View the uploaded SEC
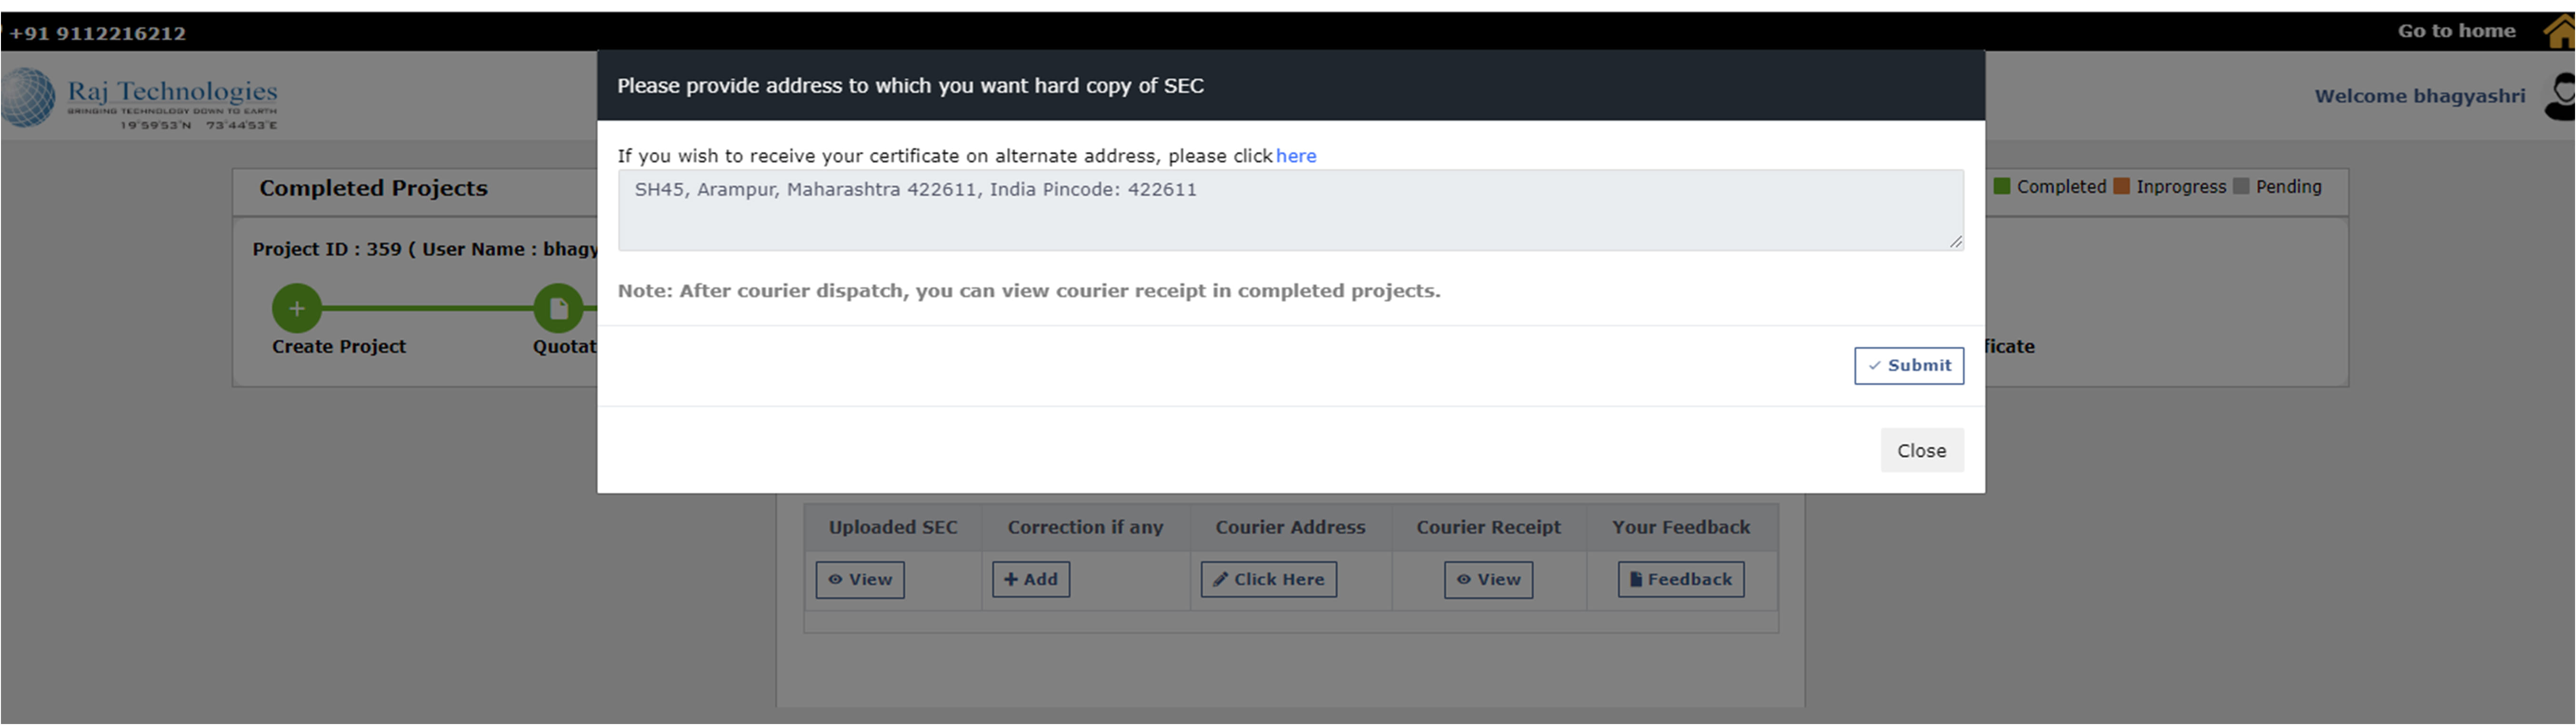The image size is (2576, 725). (x=860, y=579)
